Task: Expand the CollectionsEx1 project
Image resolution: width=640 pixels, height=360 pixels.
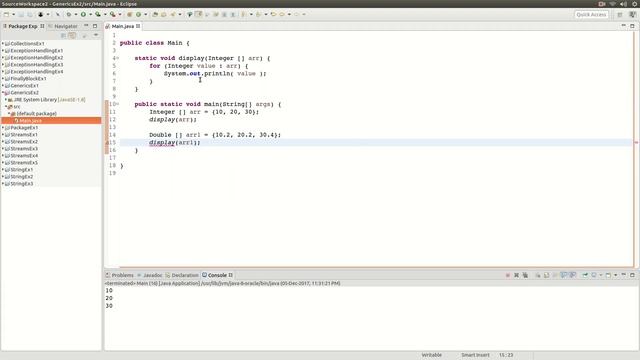Action: (x=3, y=43)
